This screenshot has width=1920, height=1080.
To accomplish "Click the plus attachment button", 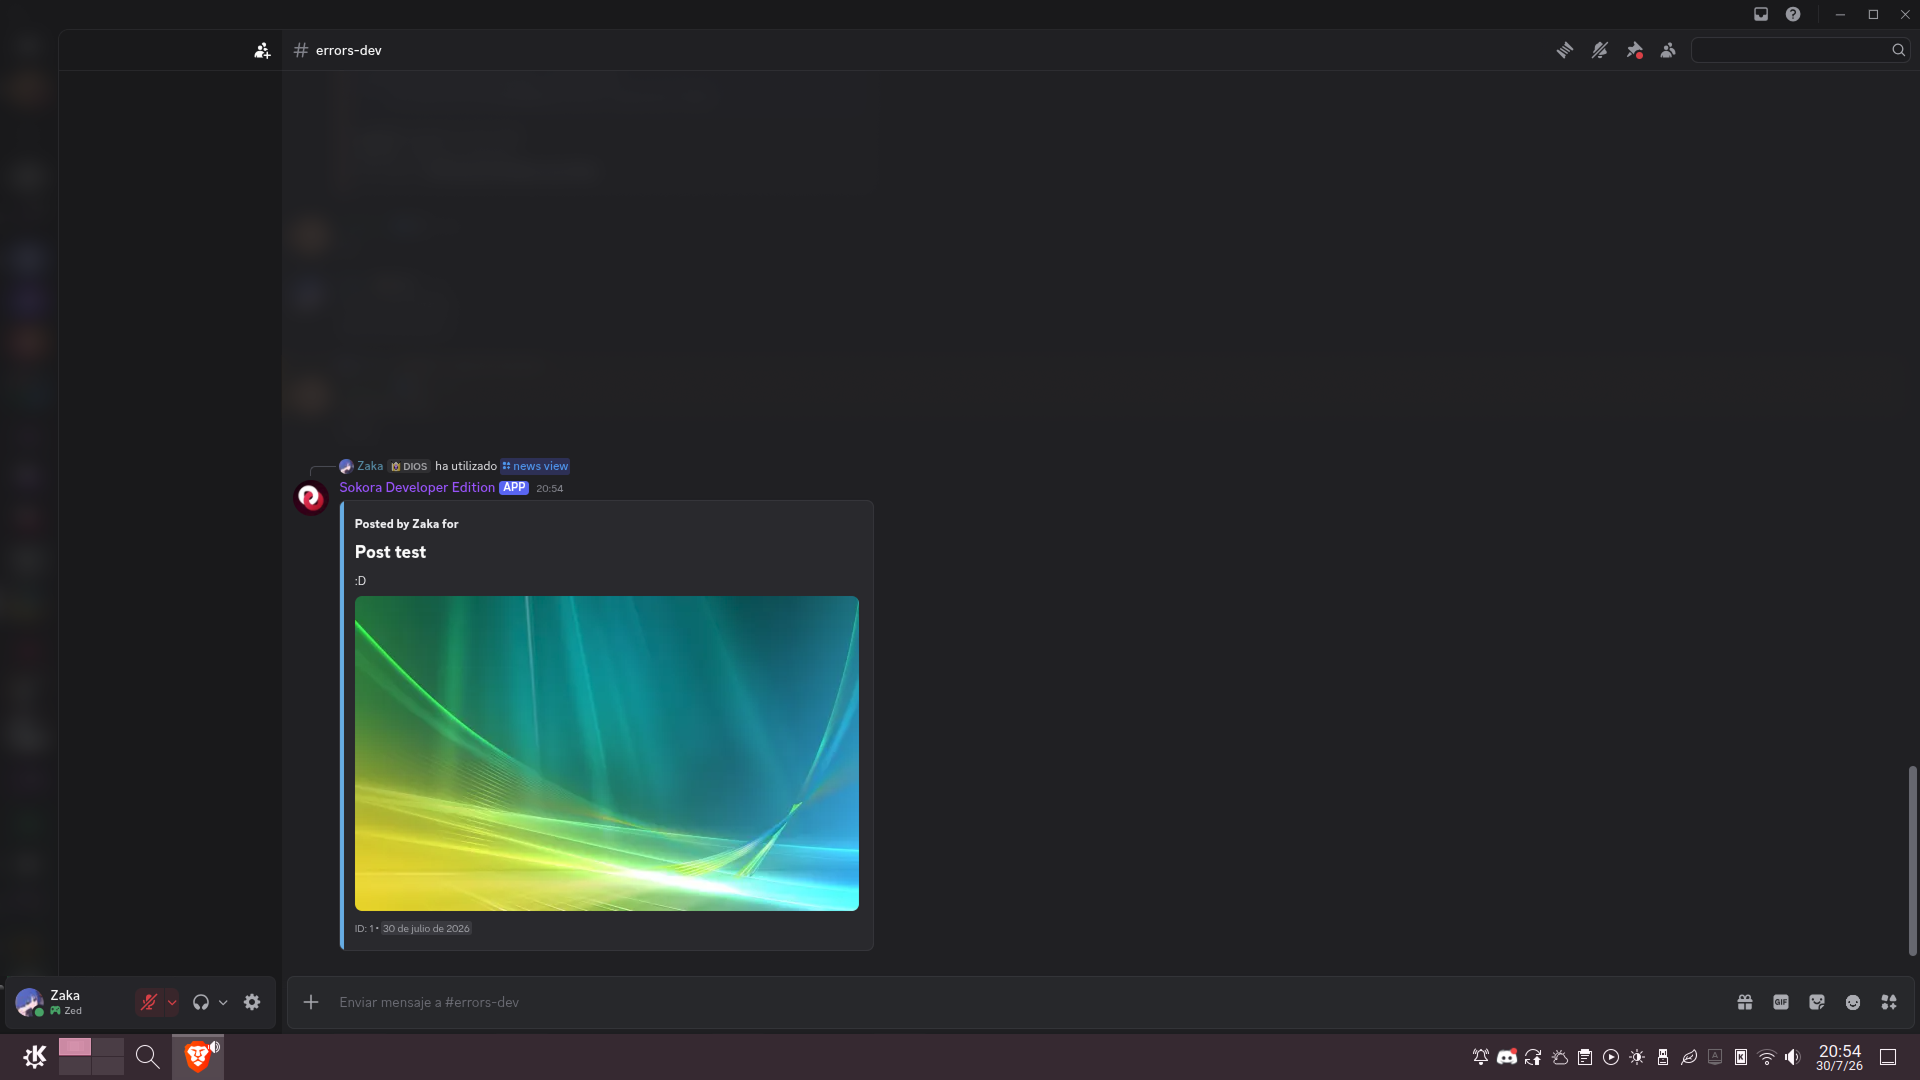I will [311, 1002].
